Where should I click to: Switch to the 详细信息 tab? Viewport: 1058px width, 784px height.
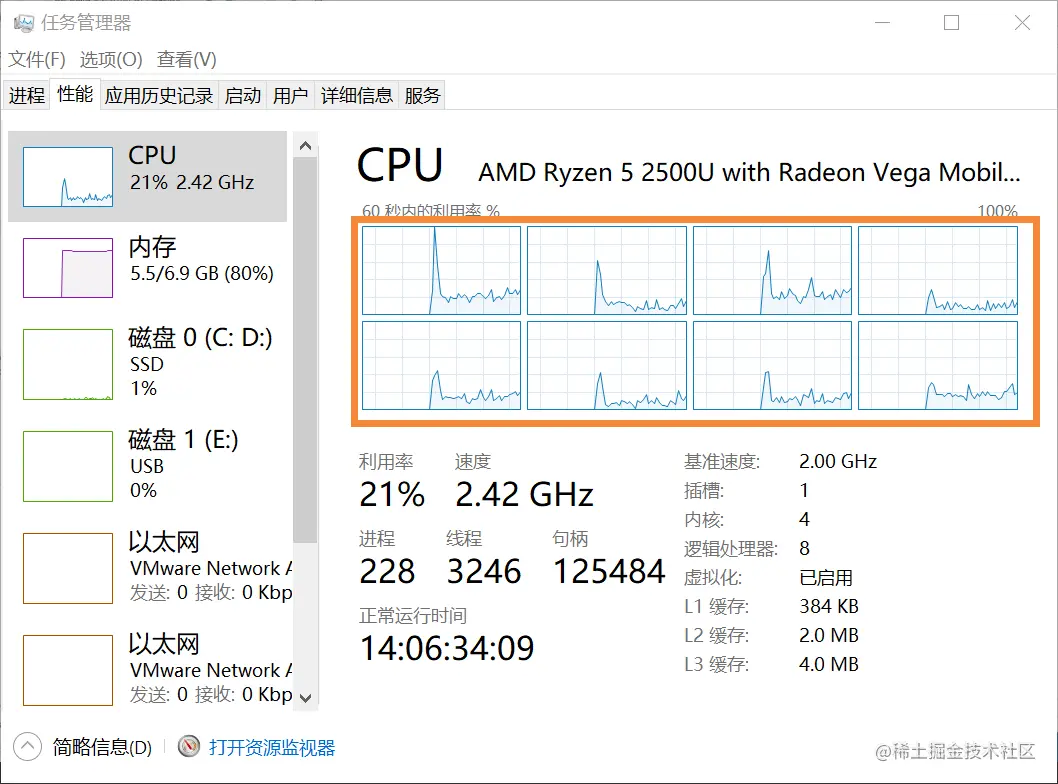(x=357, y=96)
